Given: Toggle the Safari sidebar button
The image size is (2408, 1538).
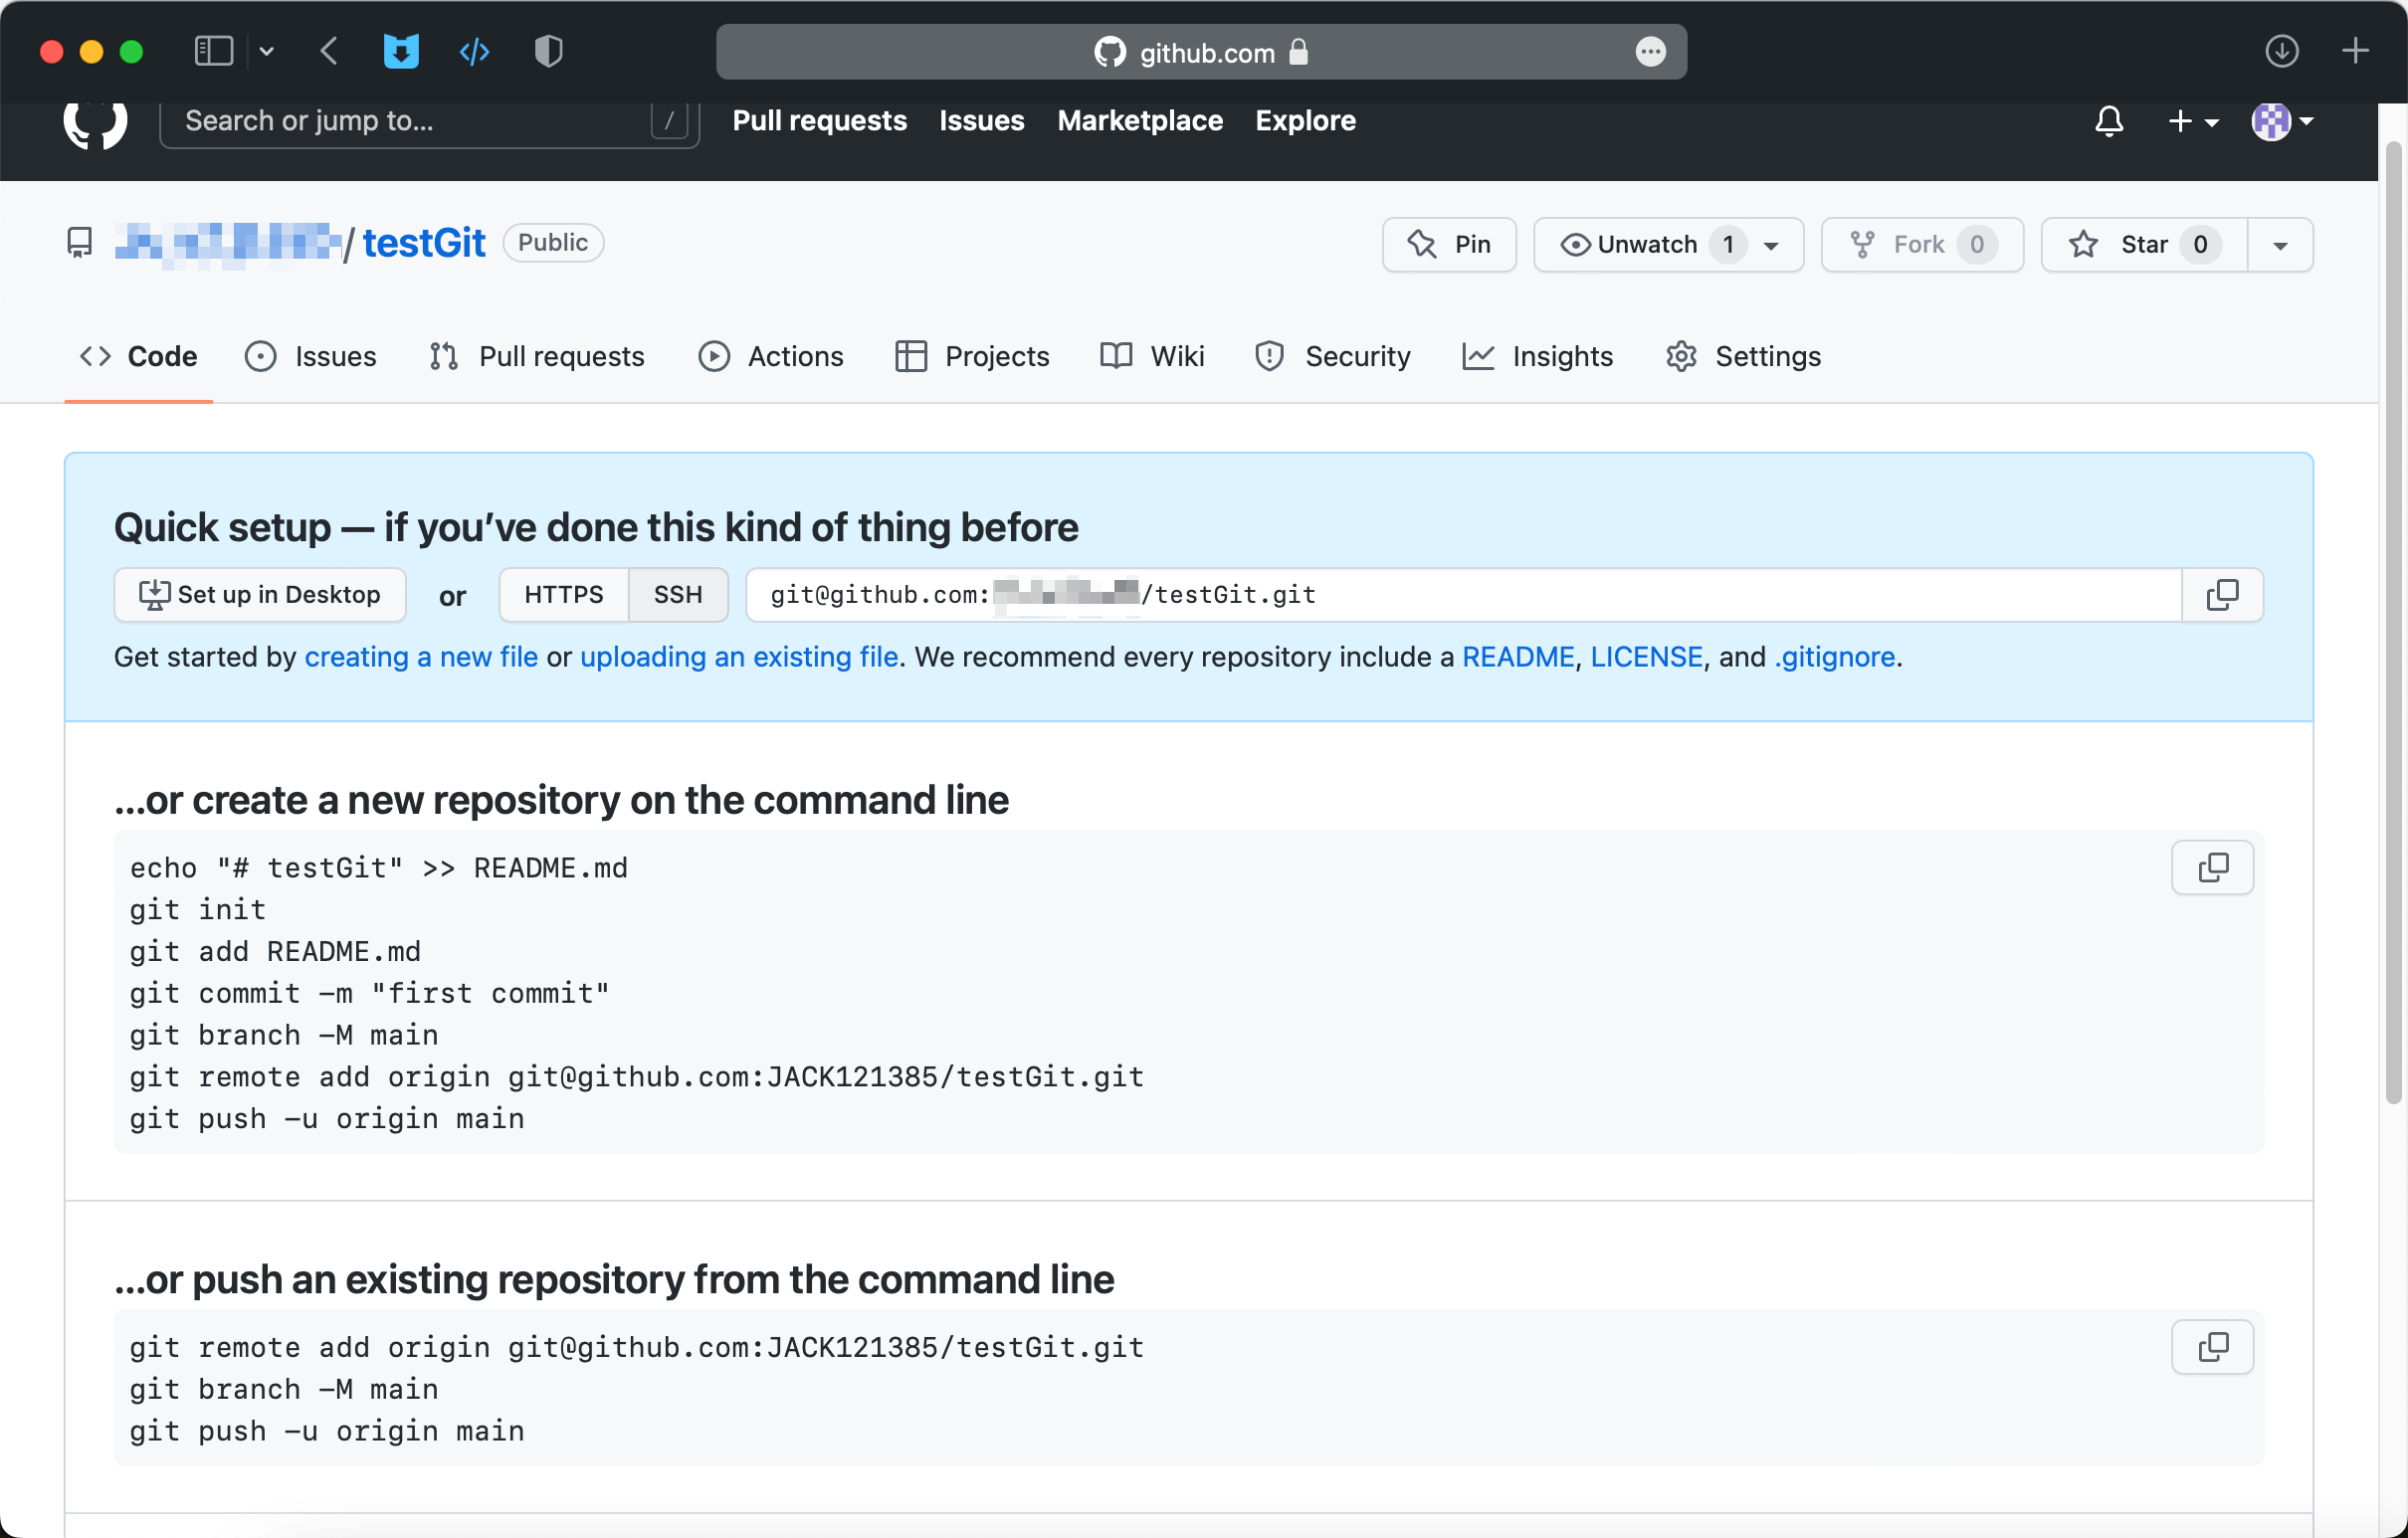Looking at the screenshot, I should coord(213,50).
